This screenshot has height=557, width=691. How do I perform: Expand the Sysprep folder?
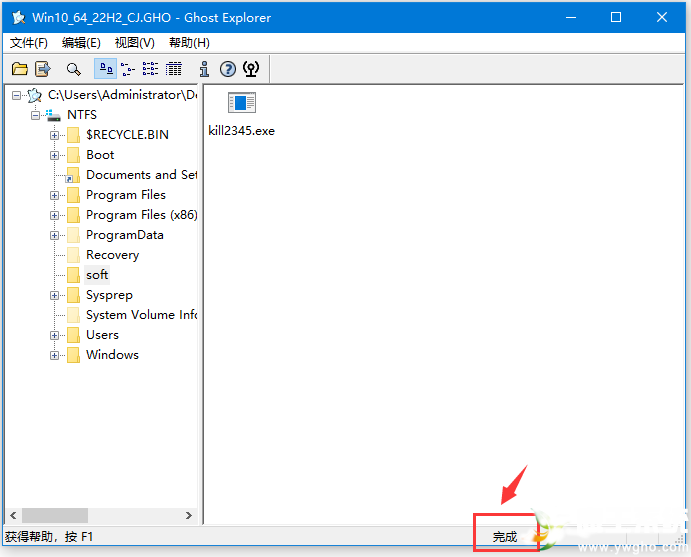coord(54,295)
